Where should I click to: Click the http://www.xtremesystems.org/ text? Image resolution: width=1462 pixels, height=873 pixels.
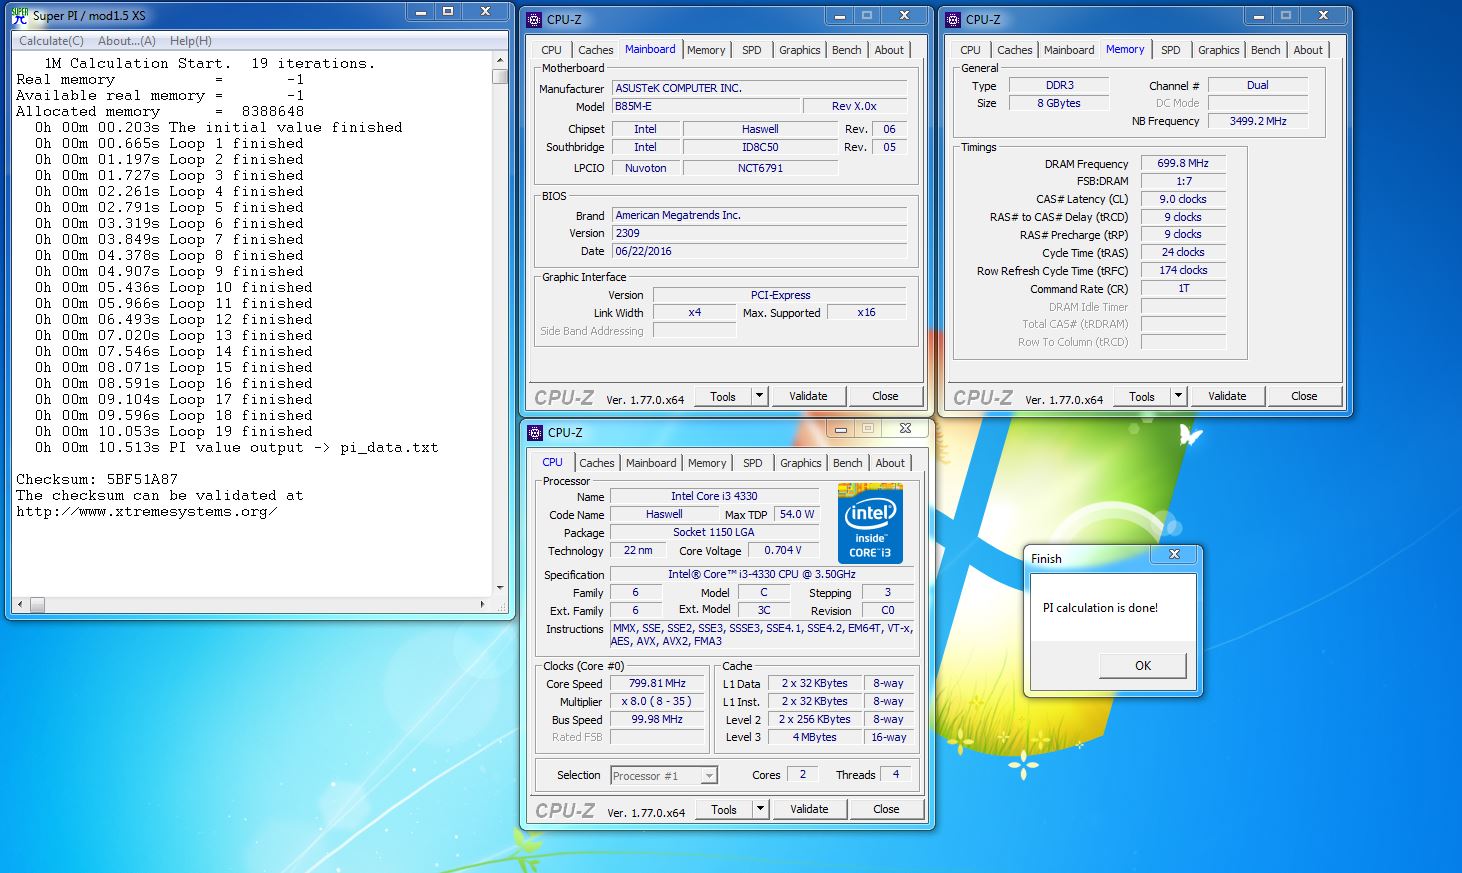click(147, 511)
